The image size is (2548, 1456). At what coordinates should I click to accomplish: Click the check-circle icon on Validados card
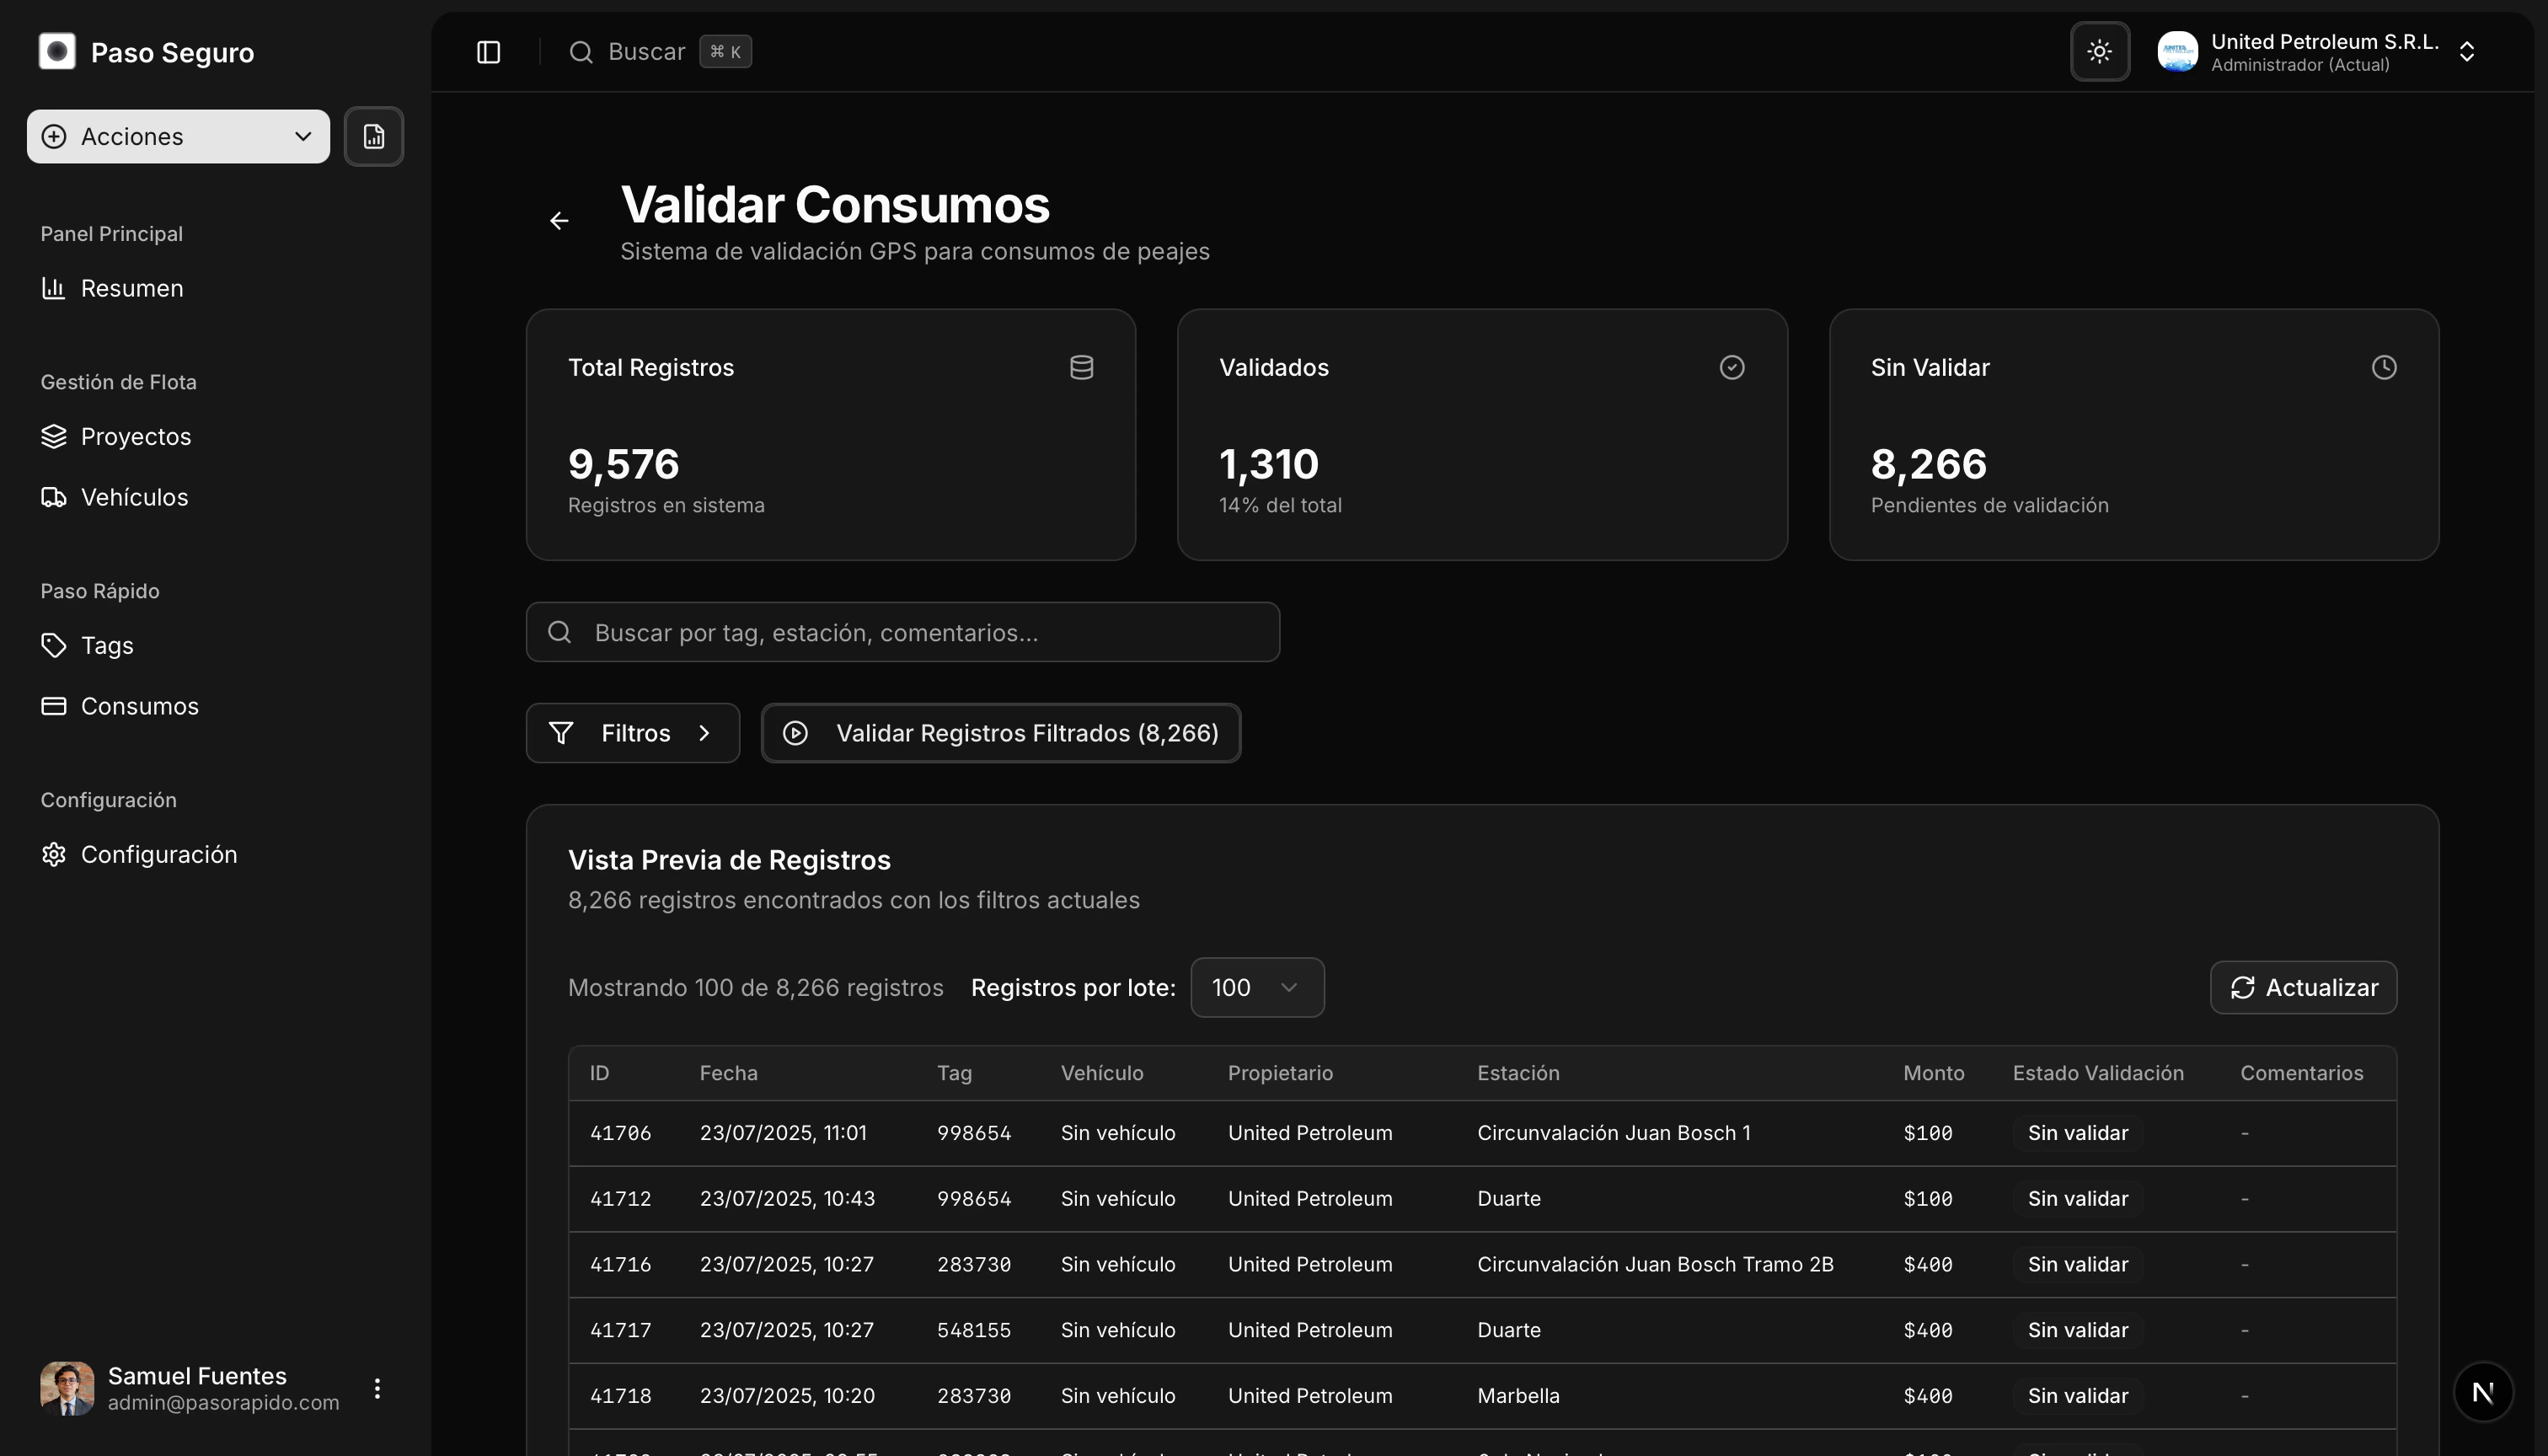point(1733,367)
